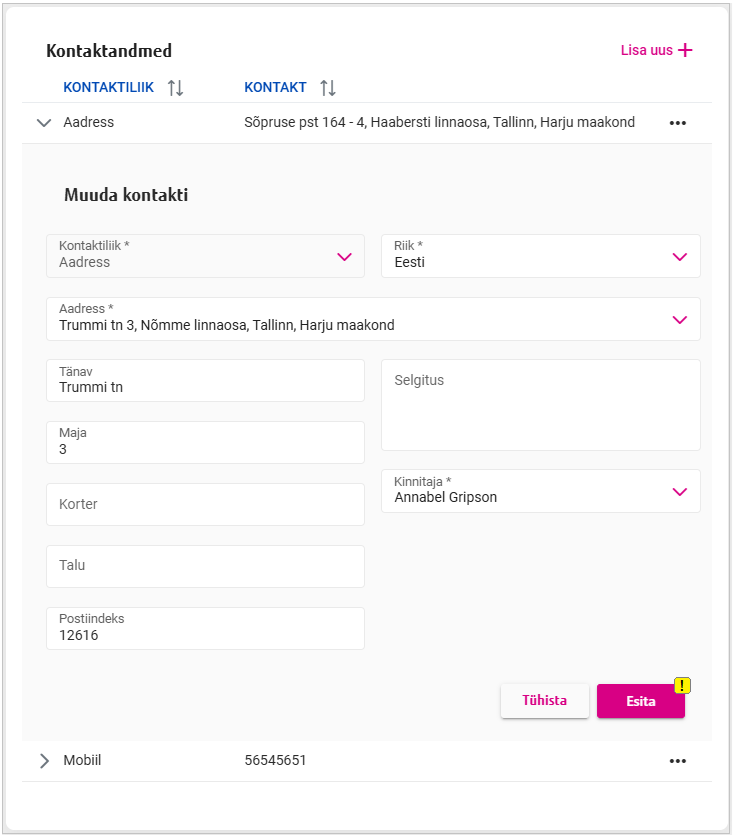This screenshot has width=735, height=835.
Task: Submit the form with Esita button
Action: click(641, 701)
